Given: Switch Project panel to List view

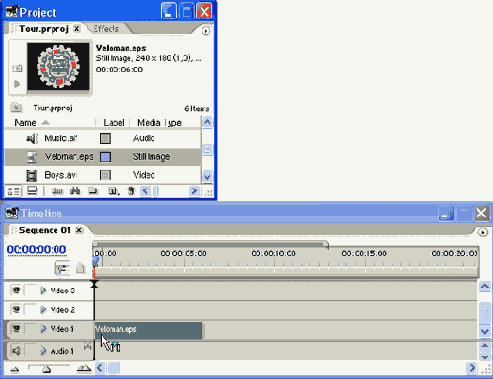Looking at the screenshot, I should 14,191.
